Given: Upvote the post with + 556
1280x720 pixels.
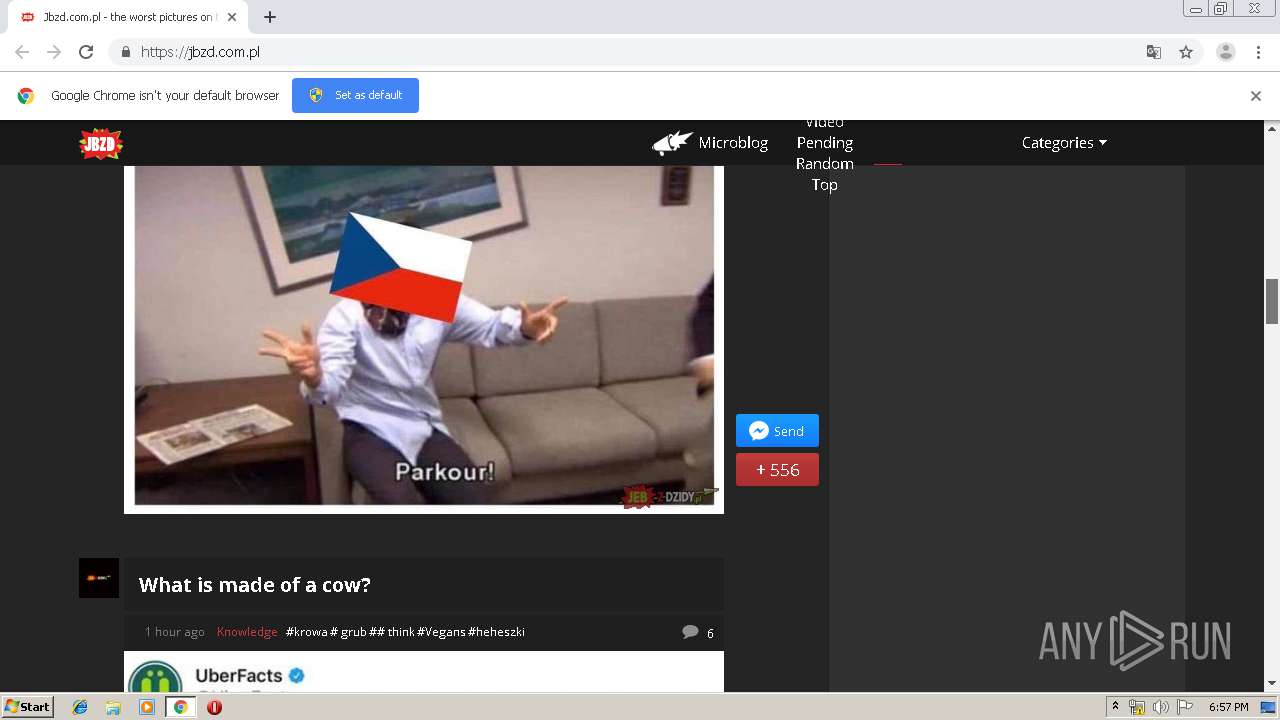Looking at the screenshot, I should [777, 470].
